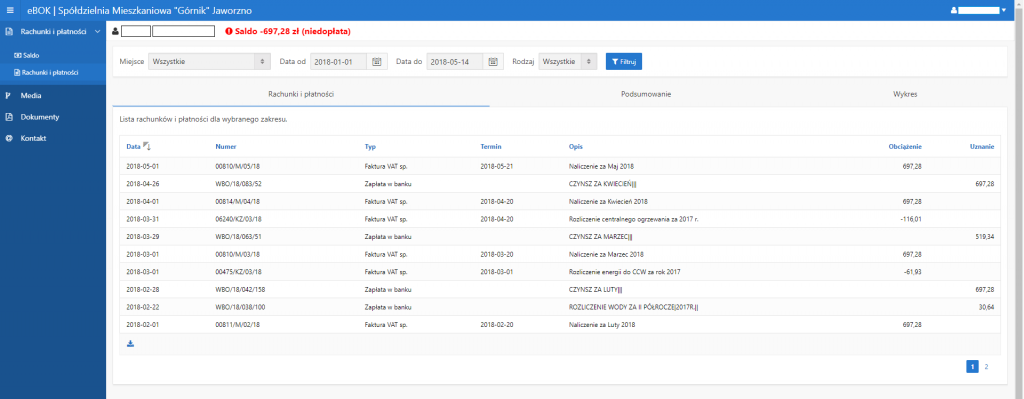Click the Kontakt sidebar icon
The height and width of the screenshot is (399, 1024).
8,138
